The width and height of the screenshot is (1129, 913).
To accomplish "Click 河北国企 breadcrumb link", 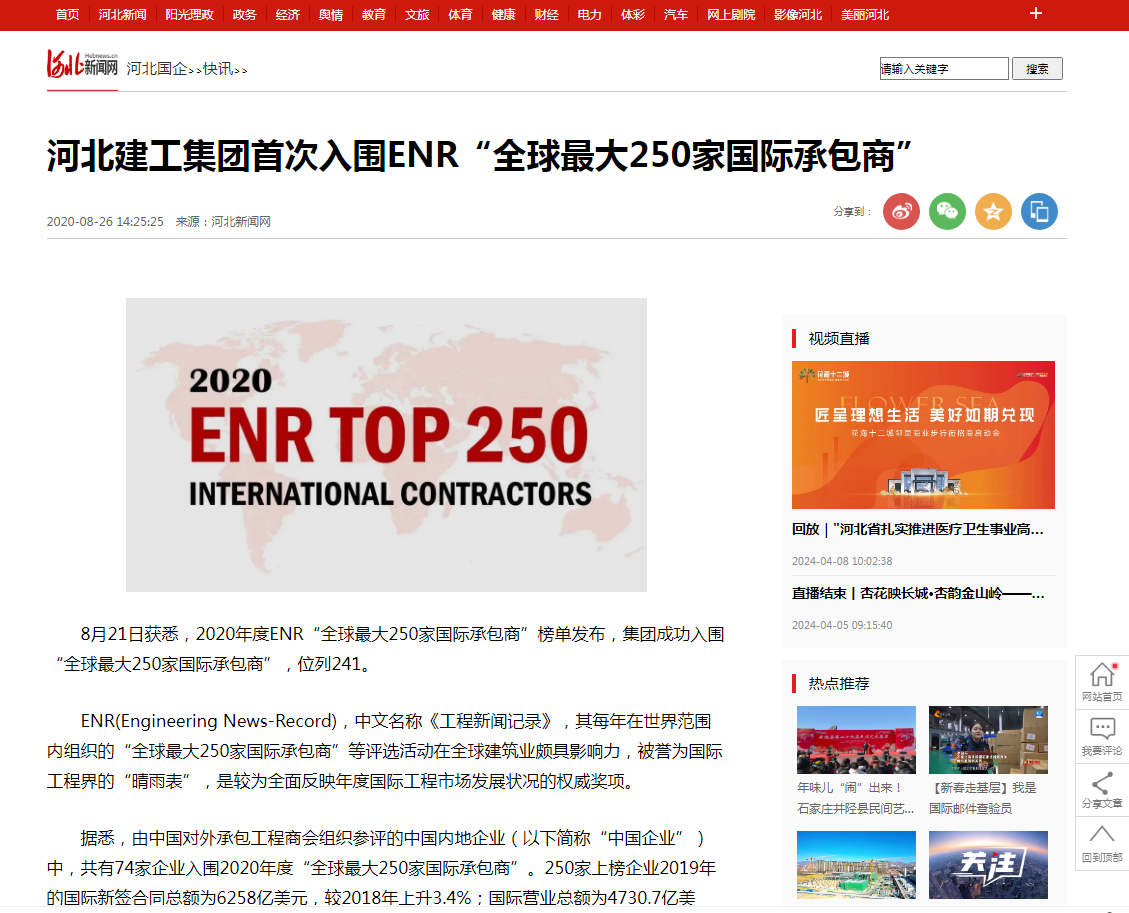I will coord(158,68).
